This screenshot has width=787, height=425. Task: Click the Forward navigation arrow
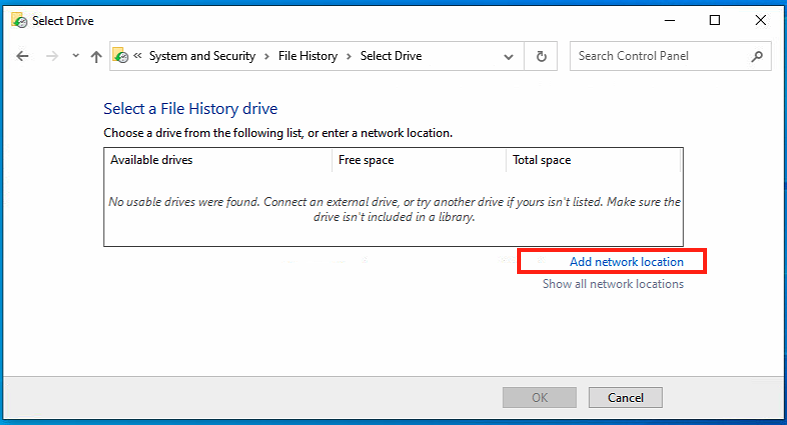52,57
